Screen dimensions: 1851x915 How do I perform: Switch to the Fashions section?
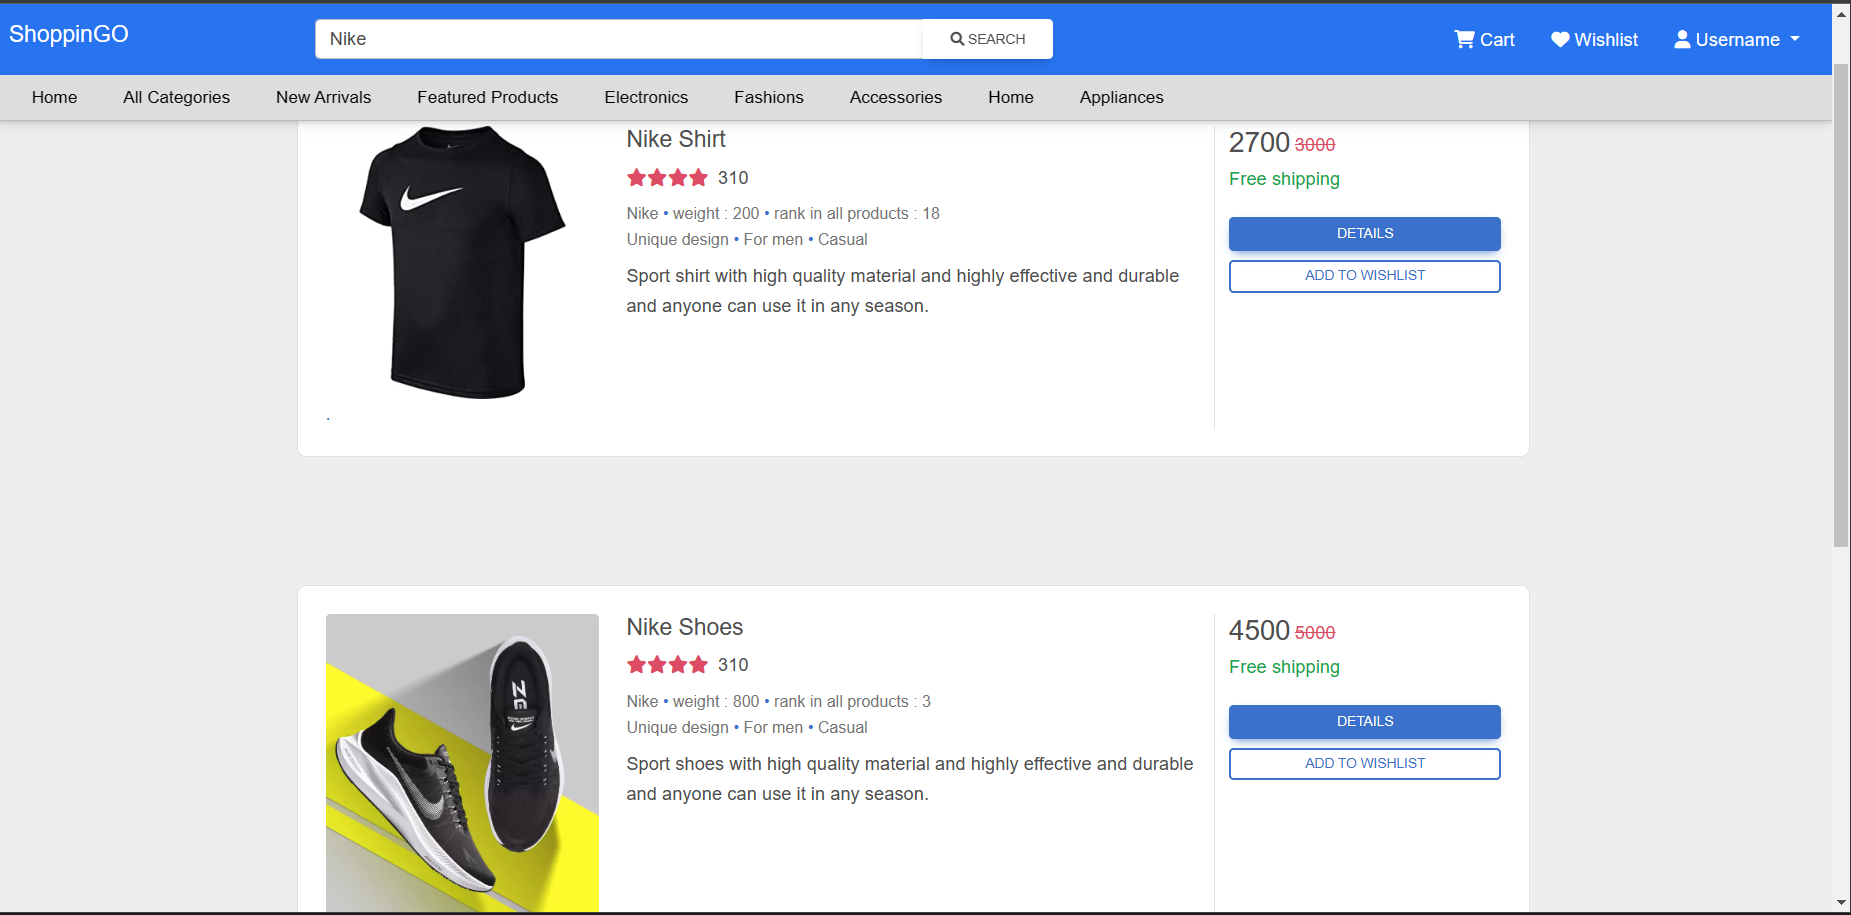pos(768,97)
